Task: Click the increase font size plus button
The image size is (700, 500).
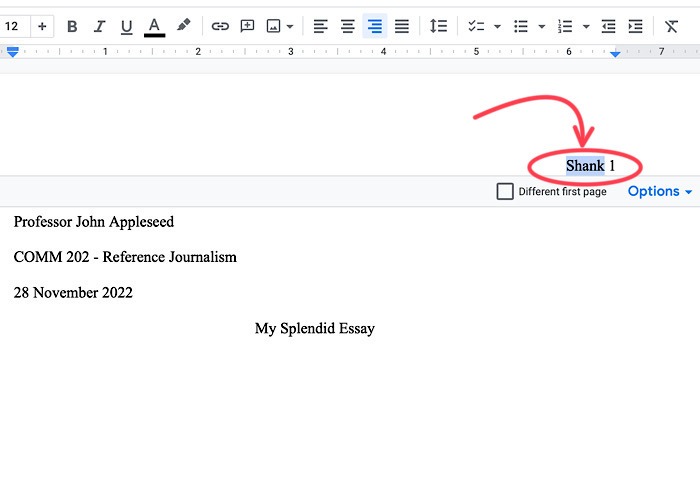Action: (x=42, y=26)
